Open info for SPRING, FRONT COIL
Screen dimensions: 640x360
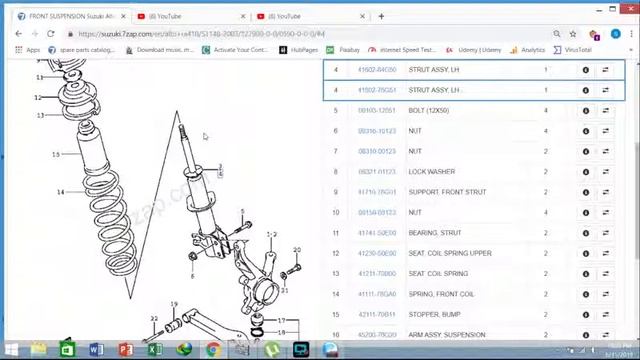tap(586, 294)
